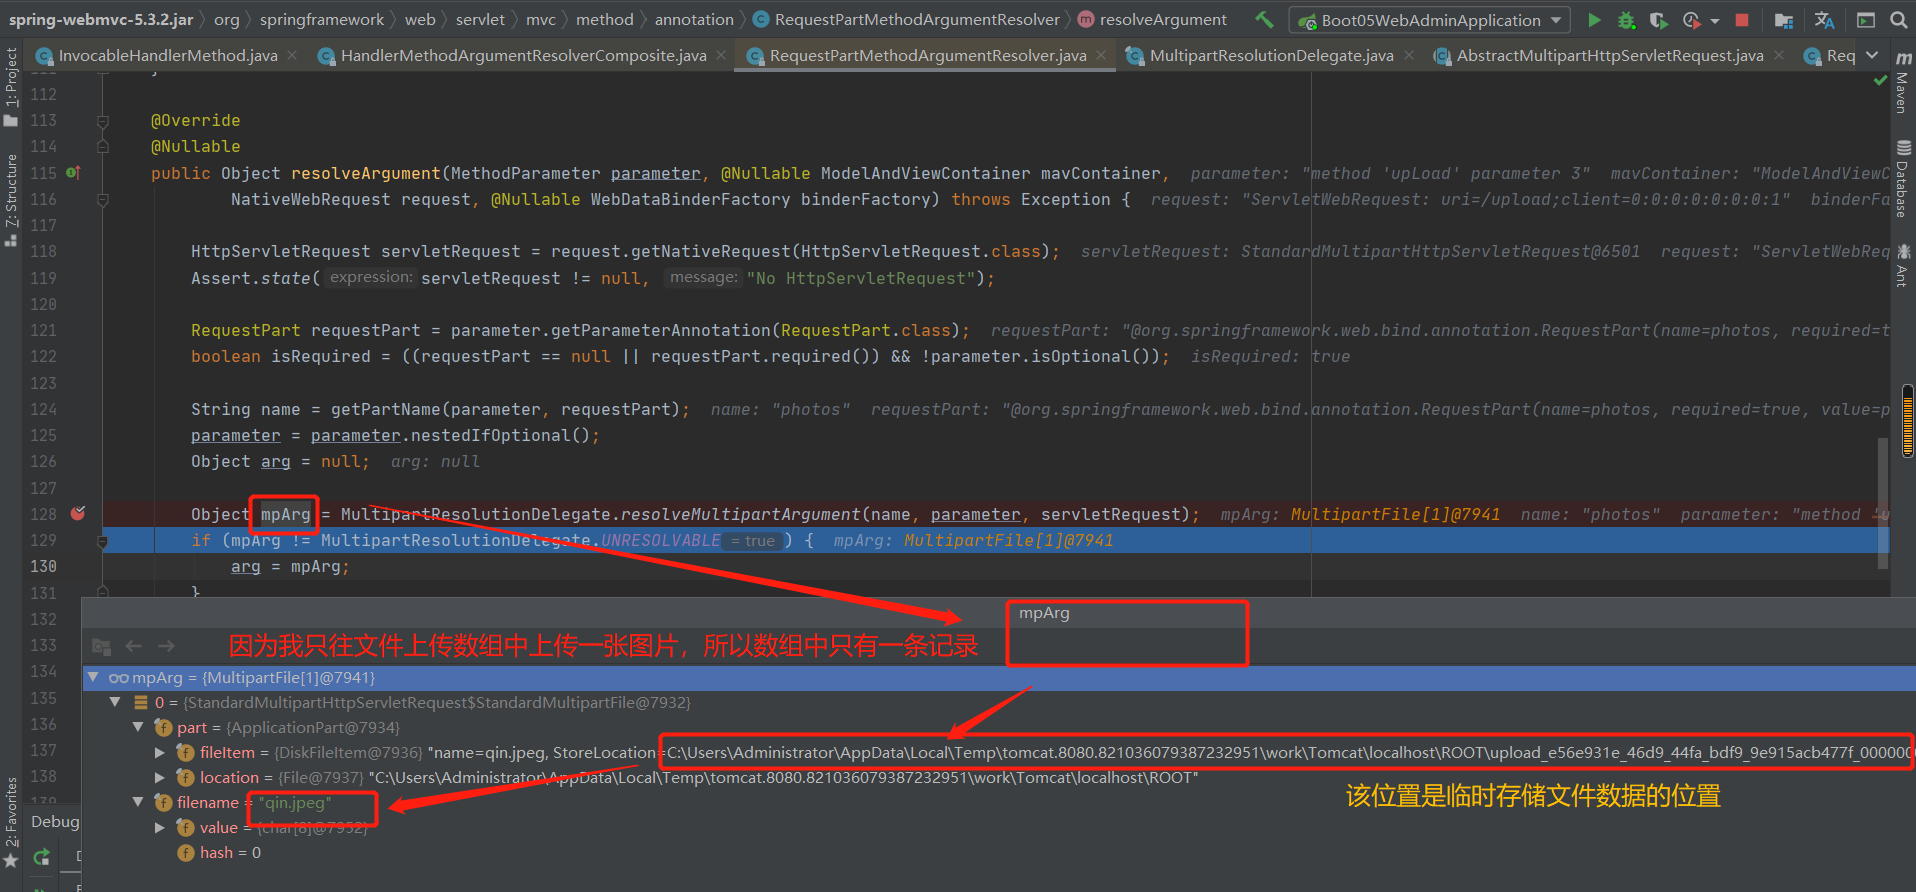This screenshot has width=1916, height=892.
Task: Collapse the part = ApplicationPart node
Action: tap(138, 727)
